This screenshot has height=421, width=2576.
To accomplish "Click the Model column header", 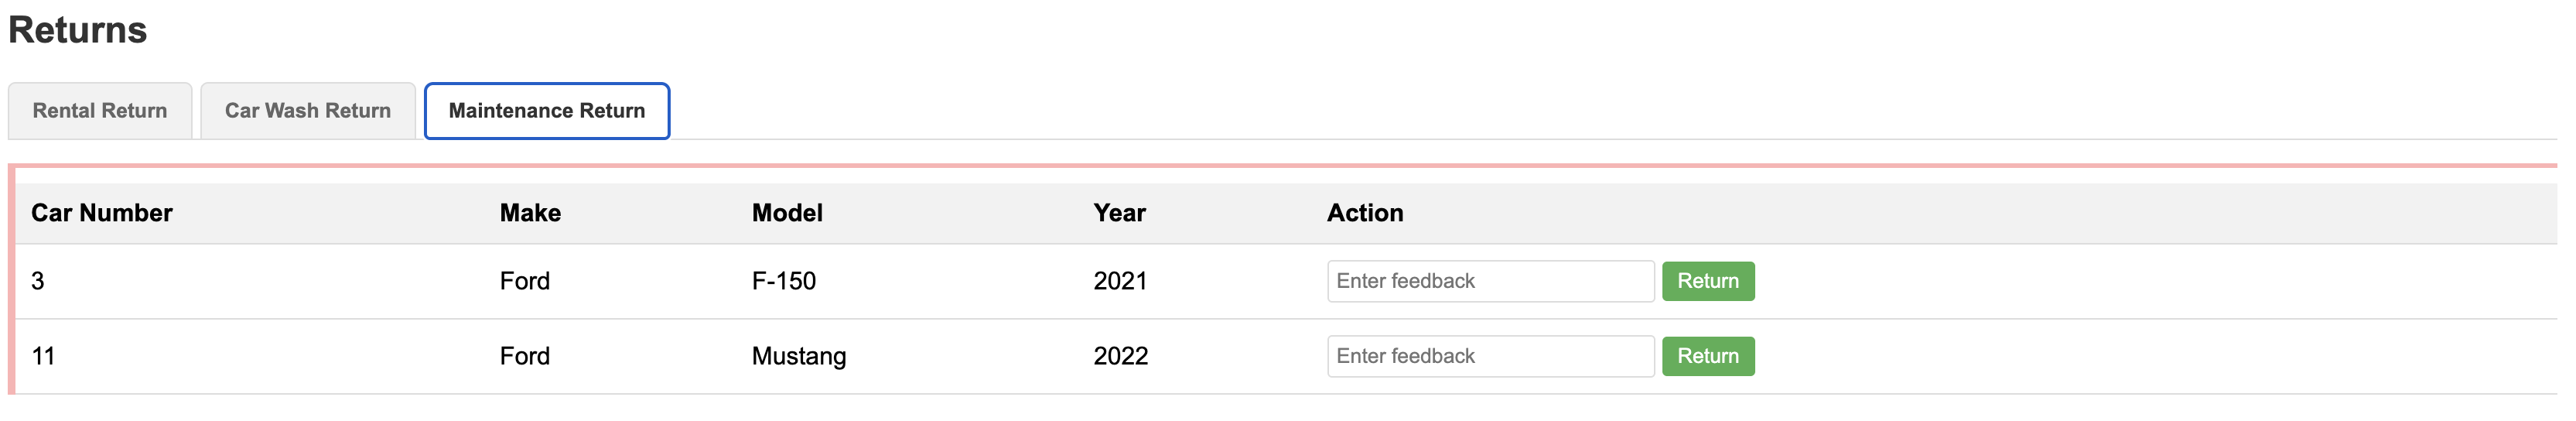I will point(787,213).
